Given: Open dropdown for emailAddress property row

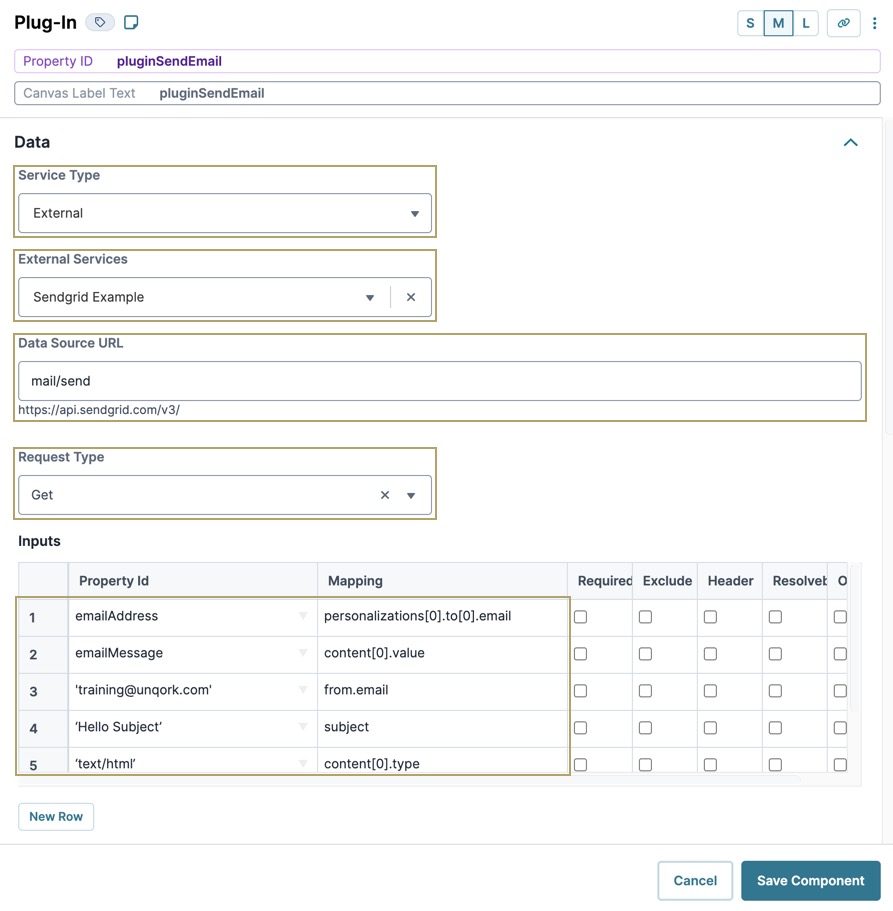Looking at the screenshot, I should tap(303, 616).
